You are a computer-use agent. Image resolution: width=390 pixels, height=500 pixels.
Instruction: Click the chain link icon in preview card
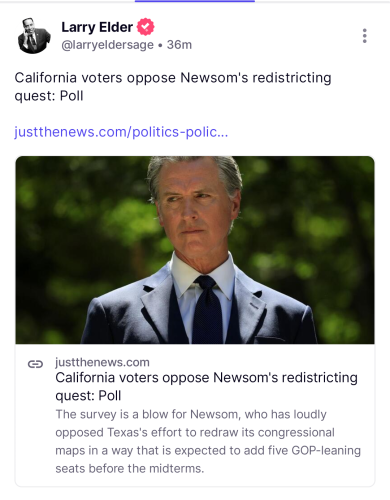pyautogui.click(x=35, y=364)
